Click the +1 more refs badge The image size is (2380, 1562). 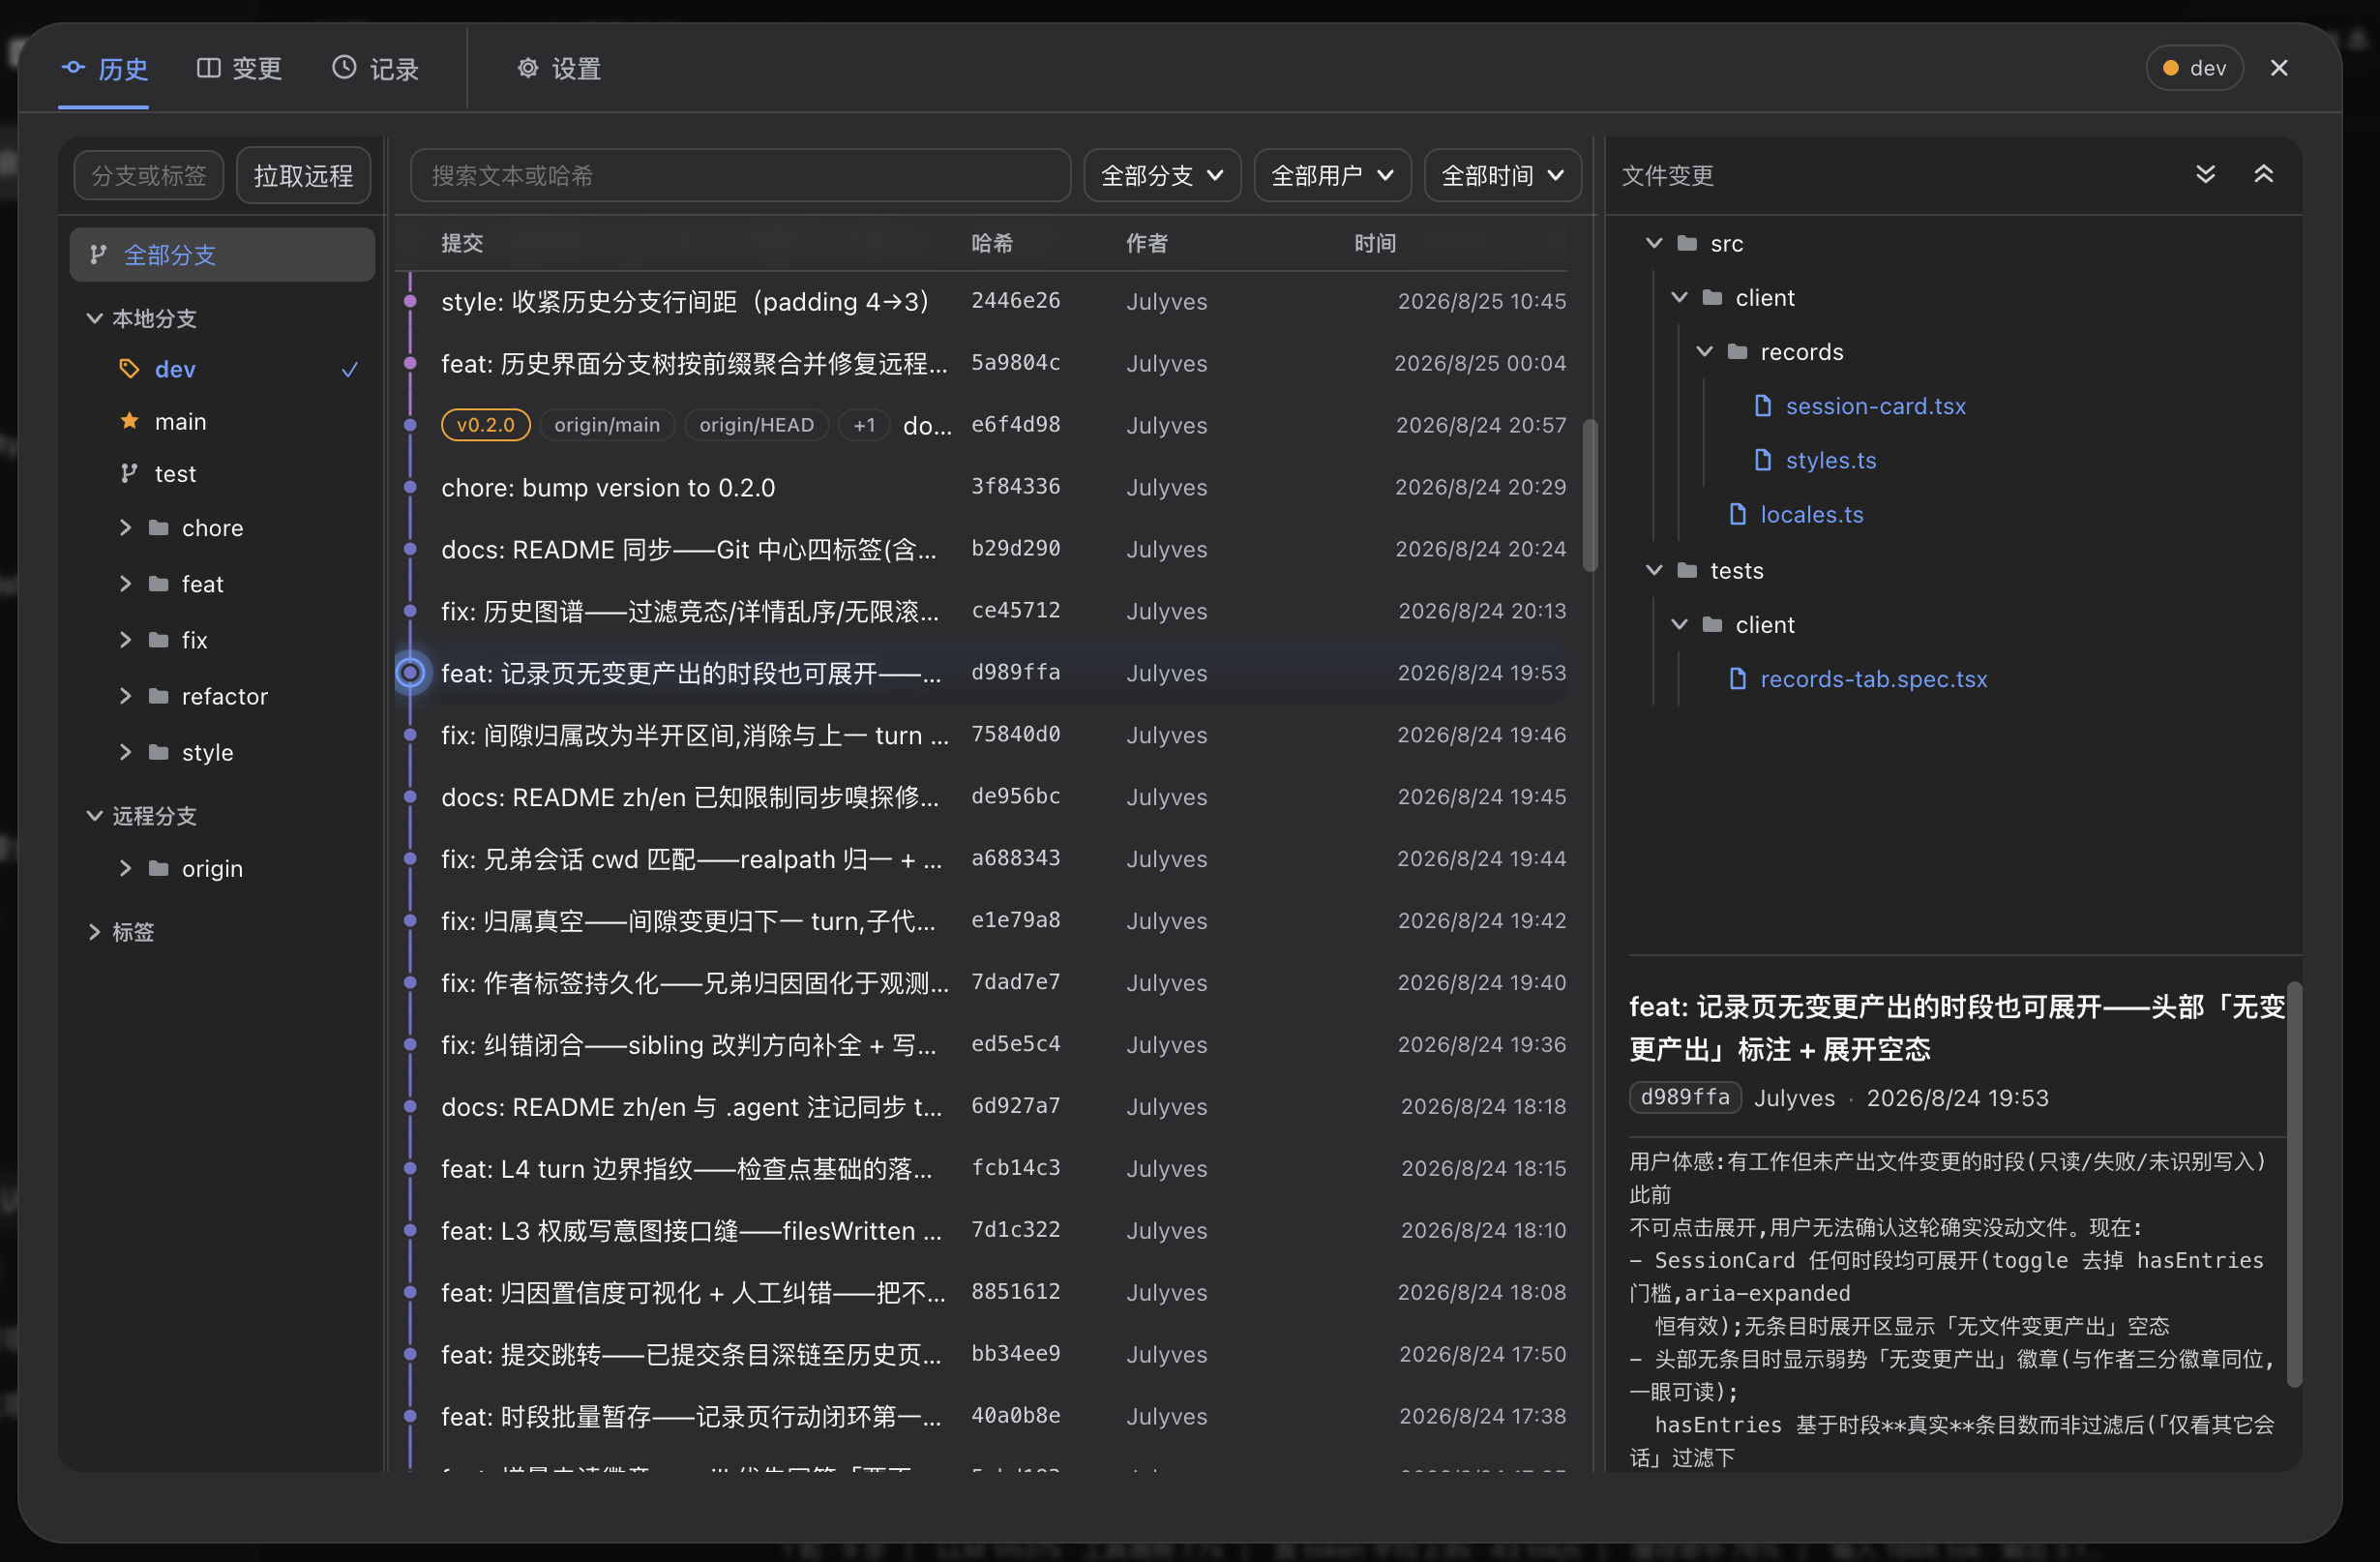[x=864, y=425]
